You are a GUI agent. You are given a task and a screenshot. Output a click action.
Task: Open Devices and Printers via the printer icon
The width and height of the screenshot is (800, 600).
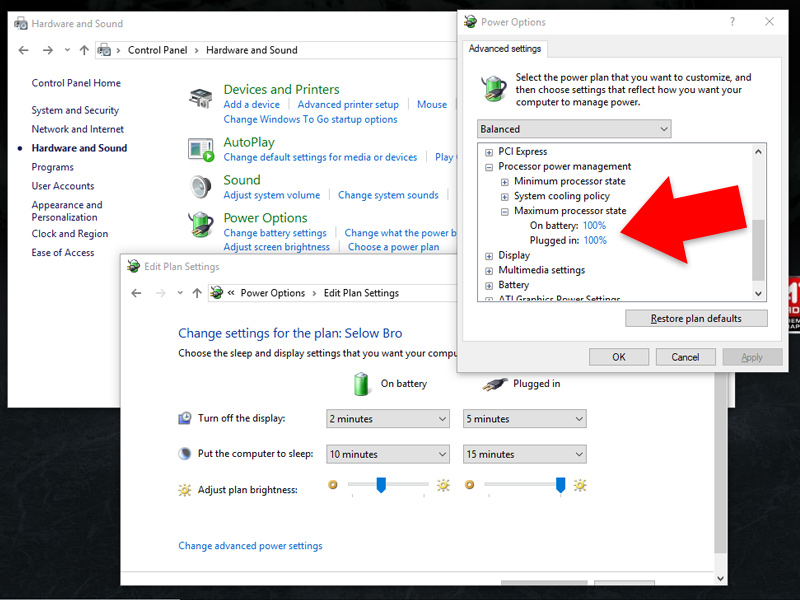pos(199,95)
